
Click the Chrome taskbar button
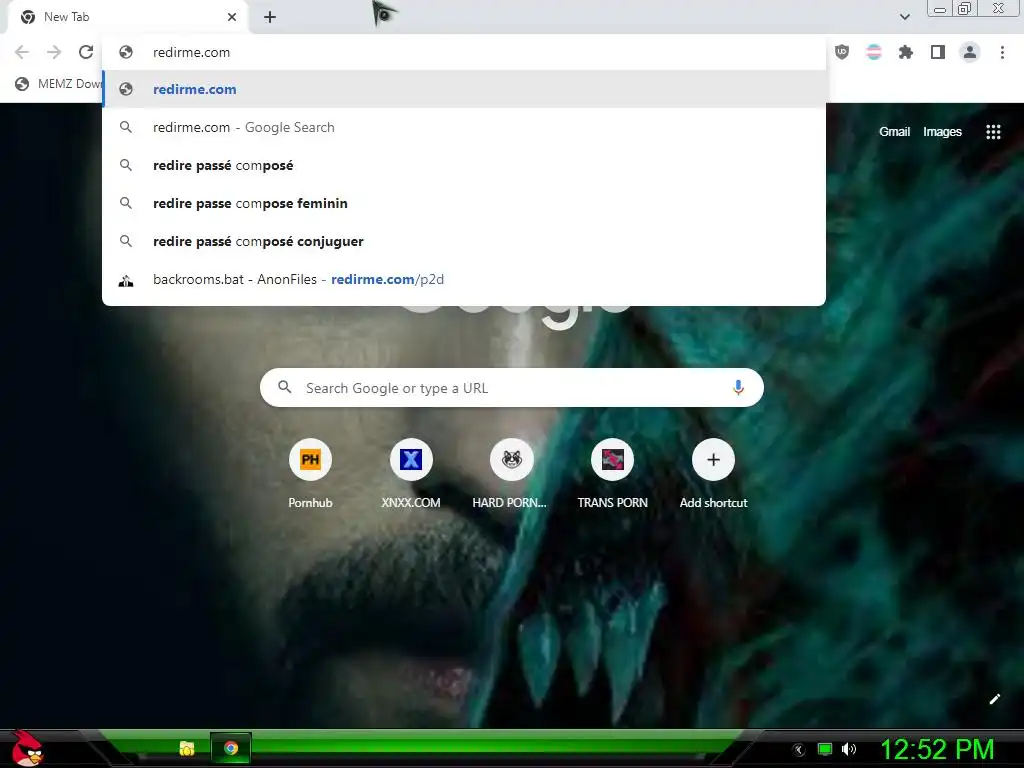point(231,748)
